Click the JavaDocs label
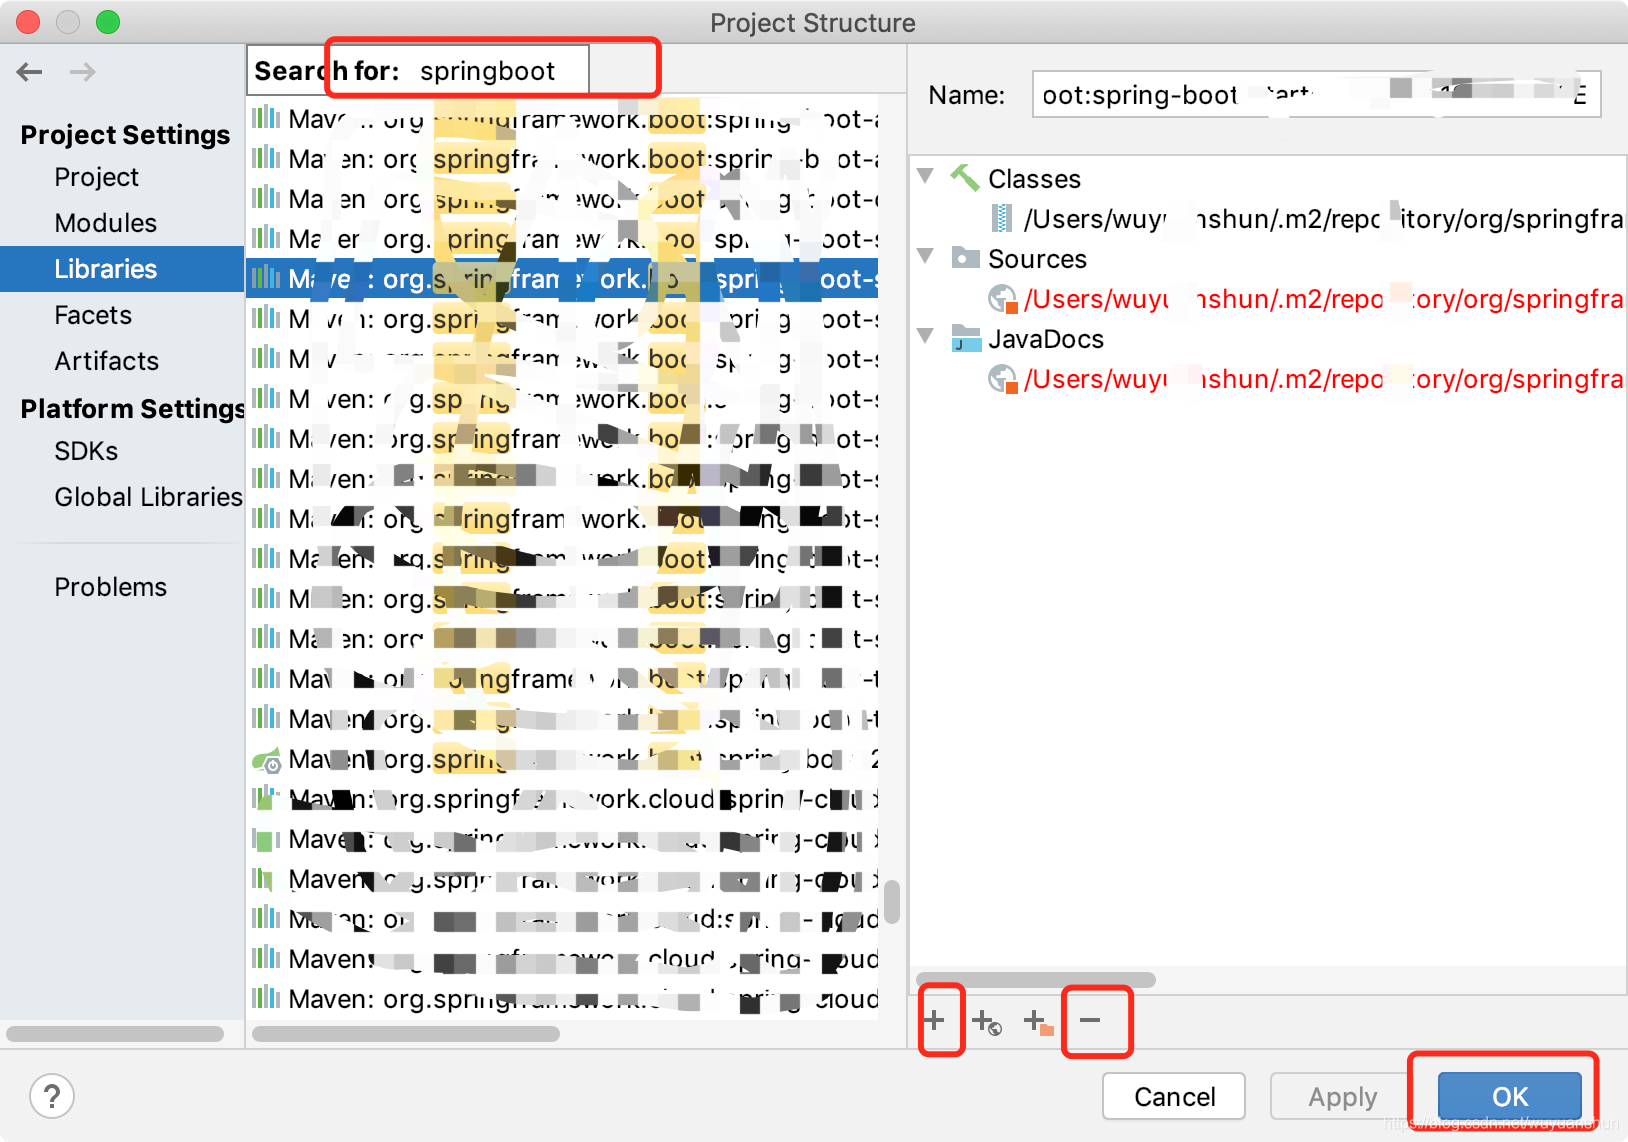Screen dimensions: 1628x1142 1046,339
